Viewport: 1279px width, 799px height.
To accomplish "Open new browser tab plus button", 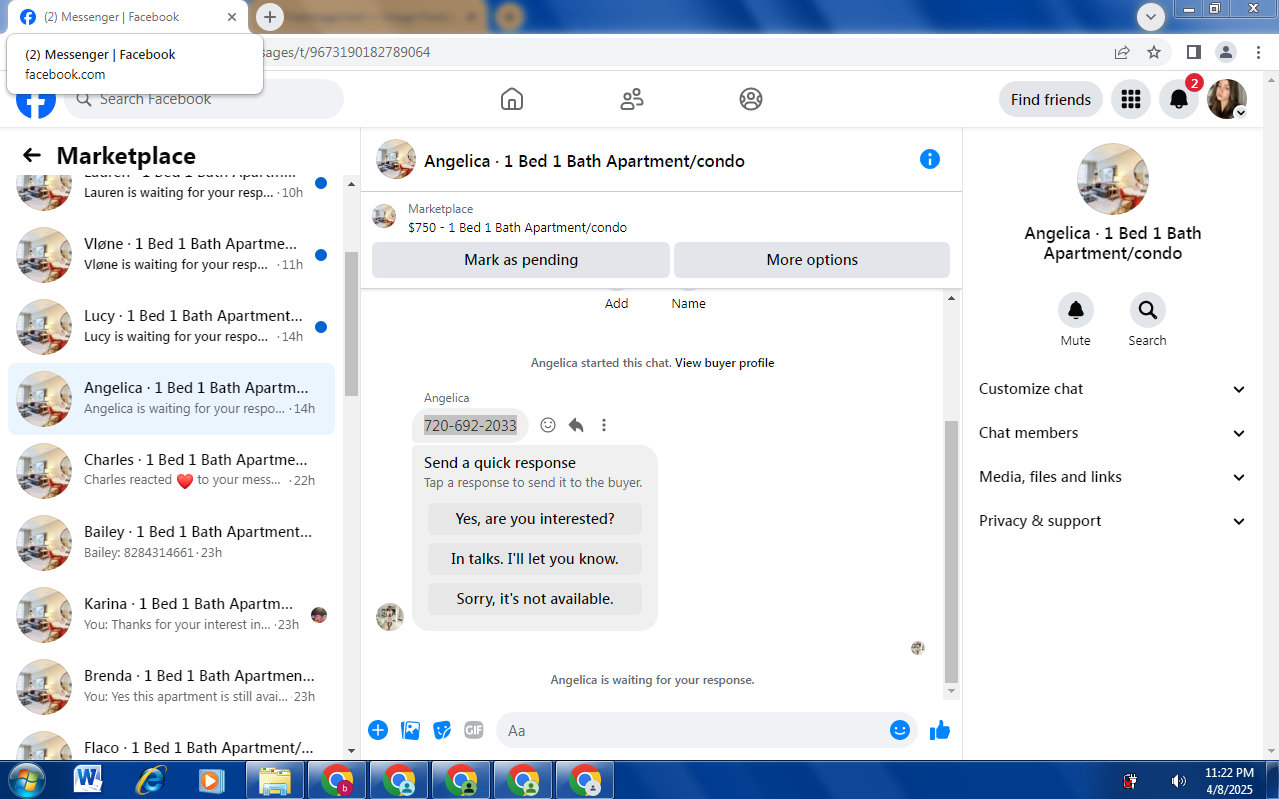I will point(270,17).
